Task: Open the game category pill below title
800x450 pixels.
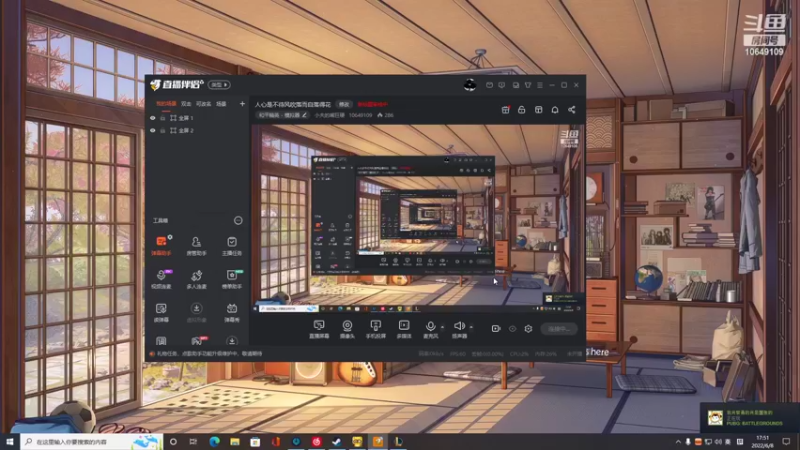Action: 282,115
